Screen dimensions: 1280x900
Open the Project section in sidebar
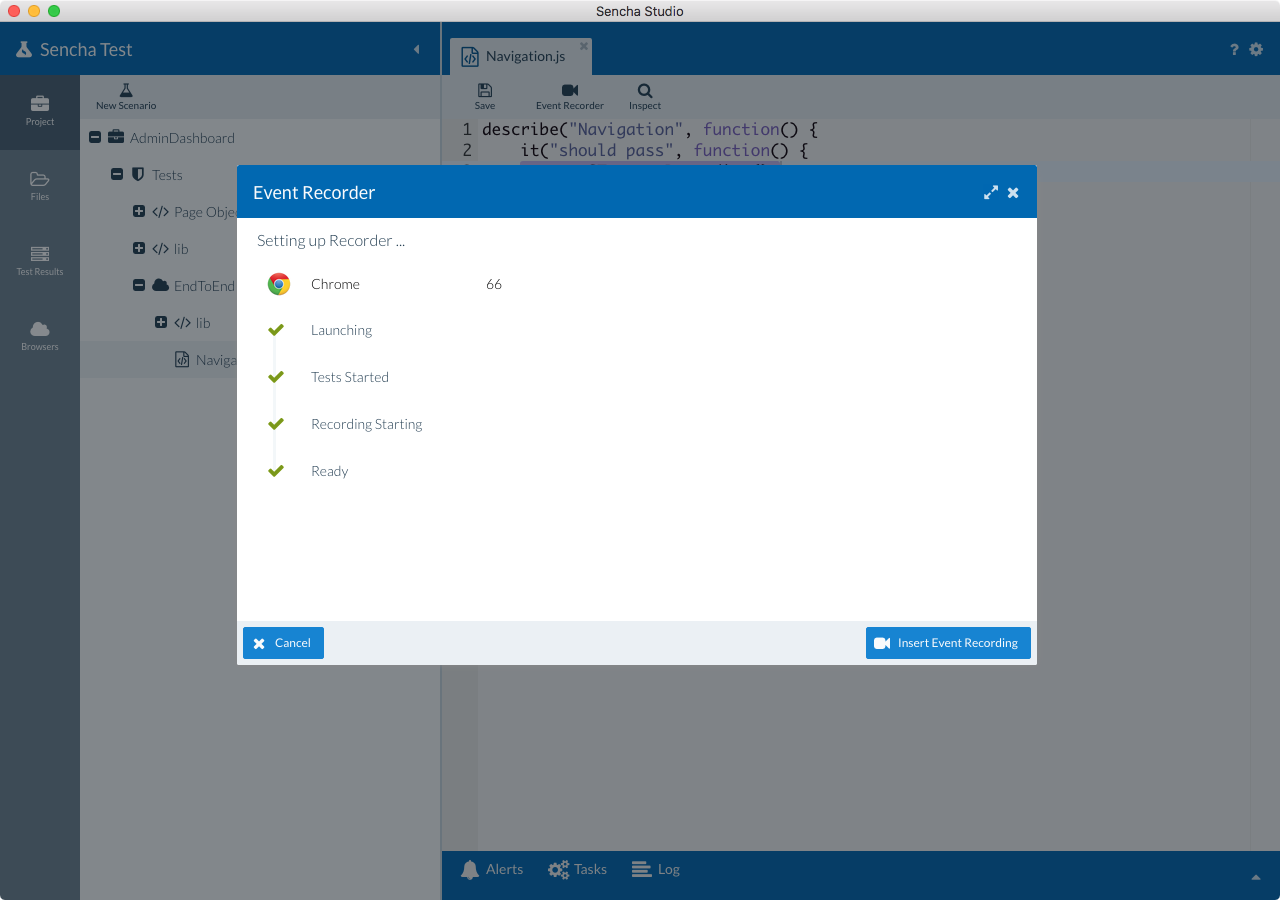click(x=40, y=111)
